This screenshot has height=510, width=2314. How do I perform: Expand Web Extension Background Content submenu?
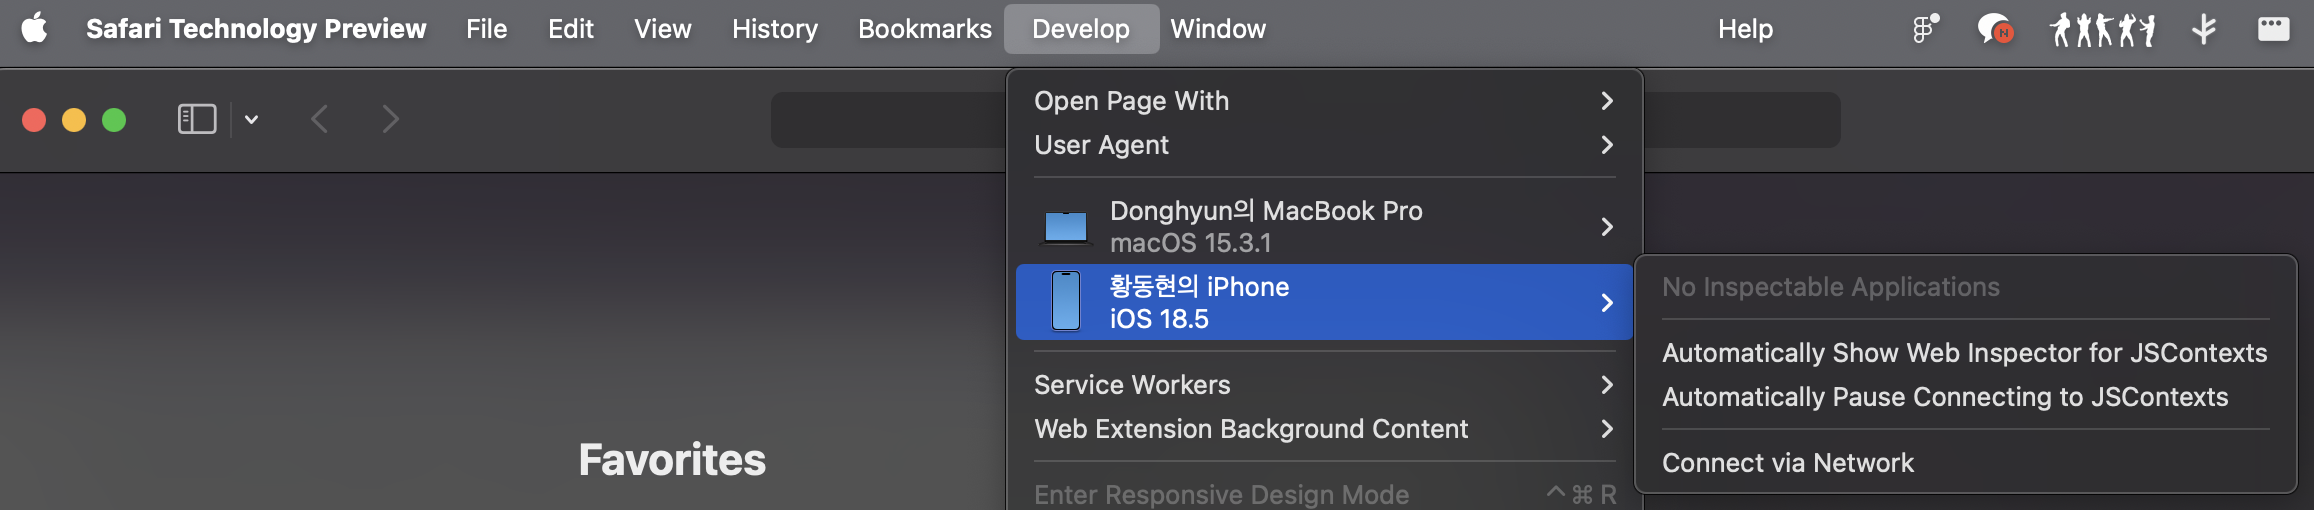[1324, 429]
